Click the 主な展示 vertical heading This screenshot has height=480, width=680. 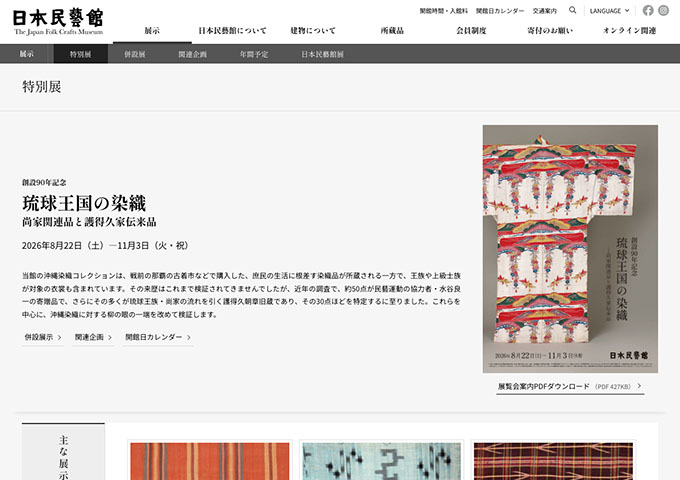(x=63, y=457)
